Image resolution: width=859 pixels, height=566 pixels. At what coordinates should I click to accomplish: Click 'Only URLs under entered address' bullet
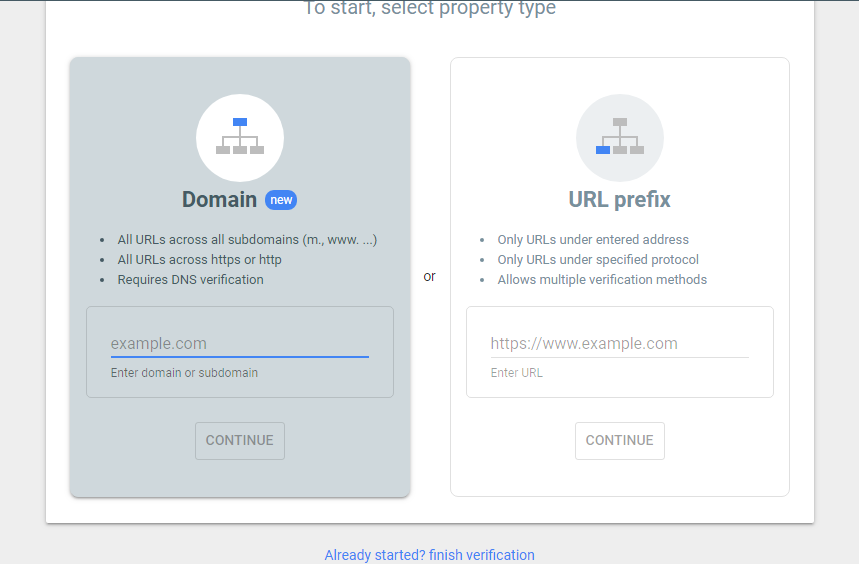593,239
